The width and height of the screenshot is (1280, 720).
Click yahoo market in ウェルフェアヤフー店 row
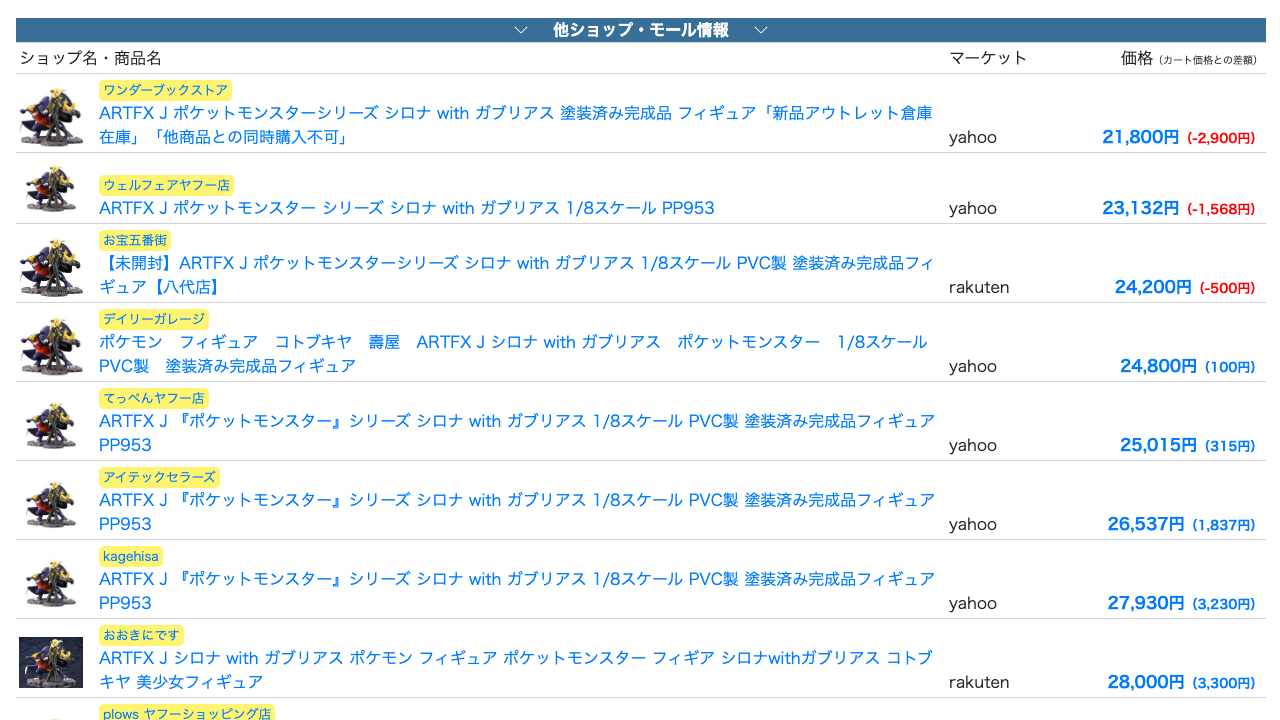(x=973, y=208)
